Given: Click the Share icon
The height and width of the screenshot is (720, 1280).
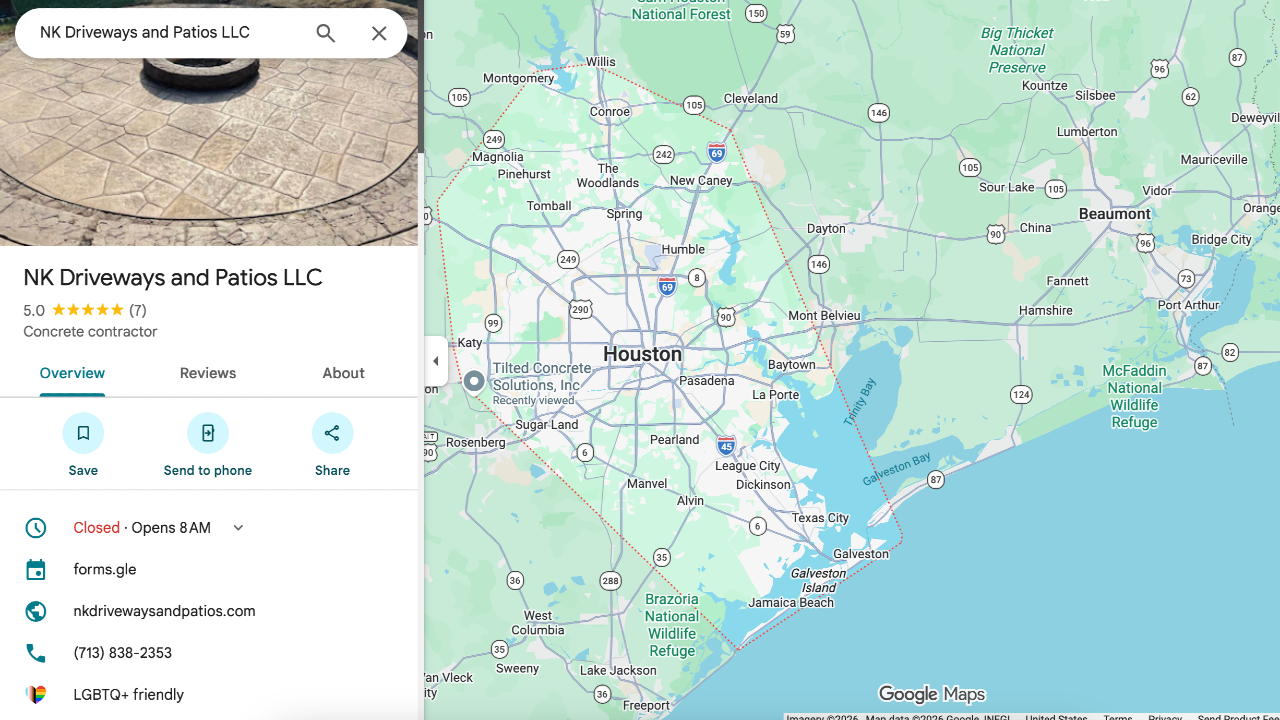Looking at the screenshot, I should [332, 433].
